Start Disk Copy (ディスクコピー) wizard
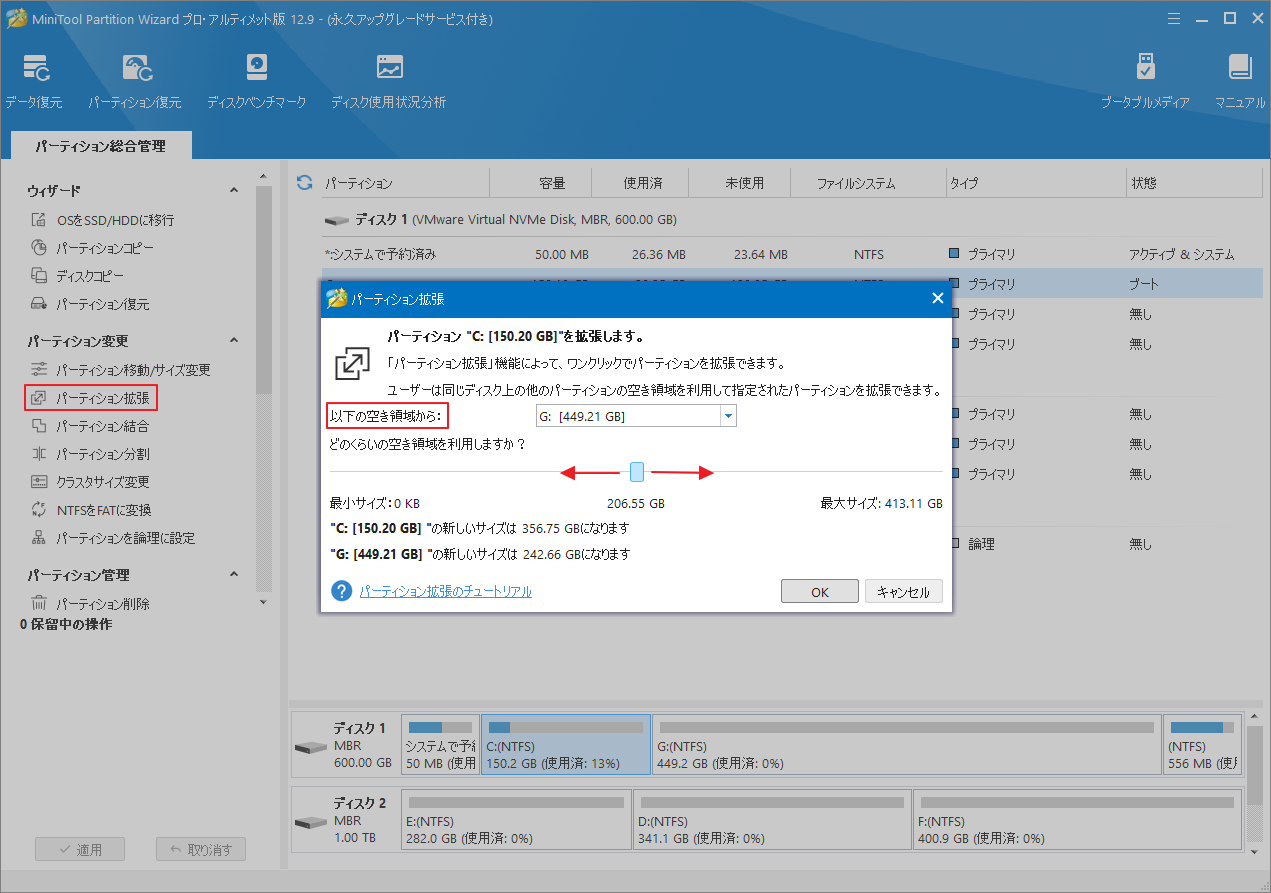Viewport: 1271px width, 893px height. pyautogui.click(x=78, y=276)
